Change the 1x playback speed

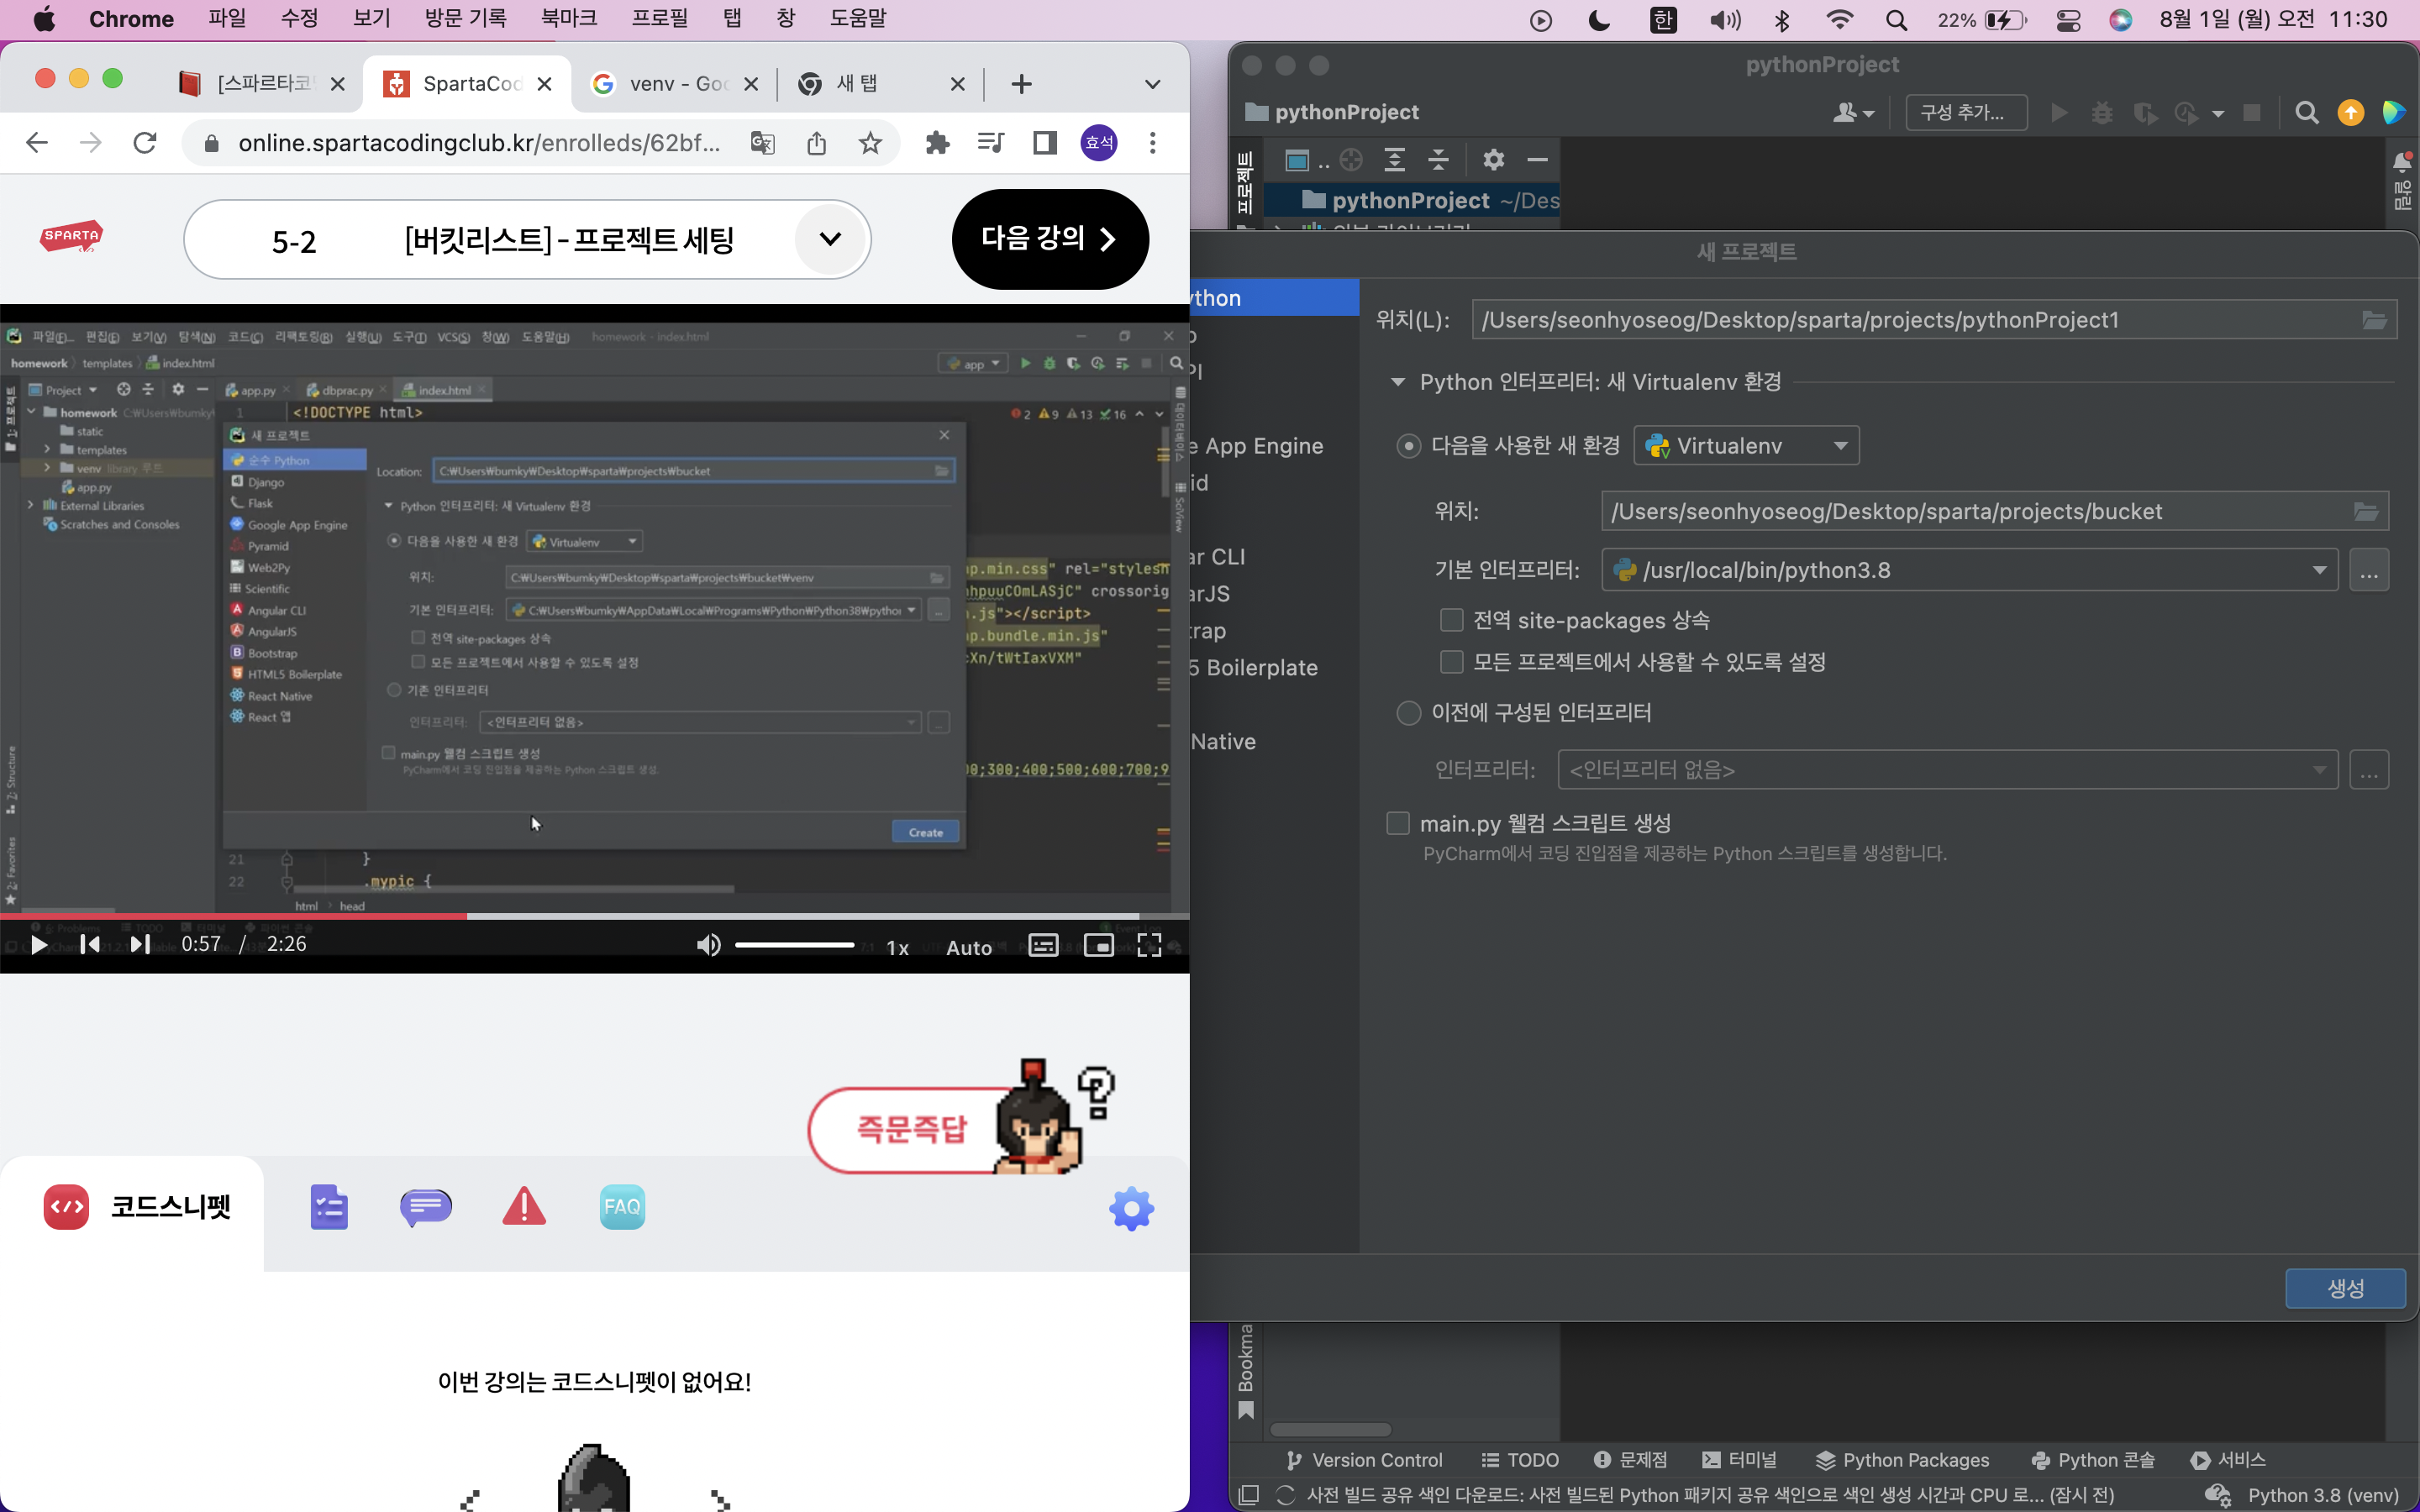click(897, 948)
